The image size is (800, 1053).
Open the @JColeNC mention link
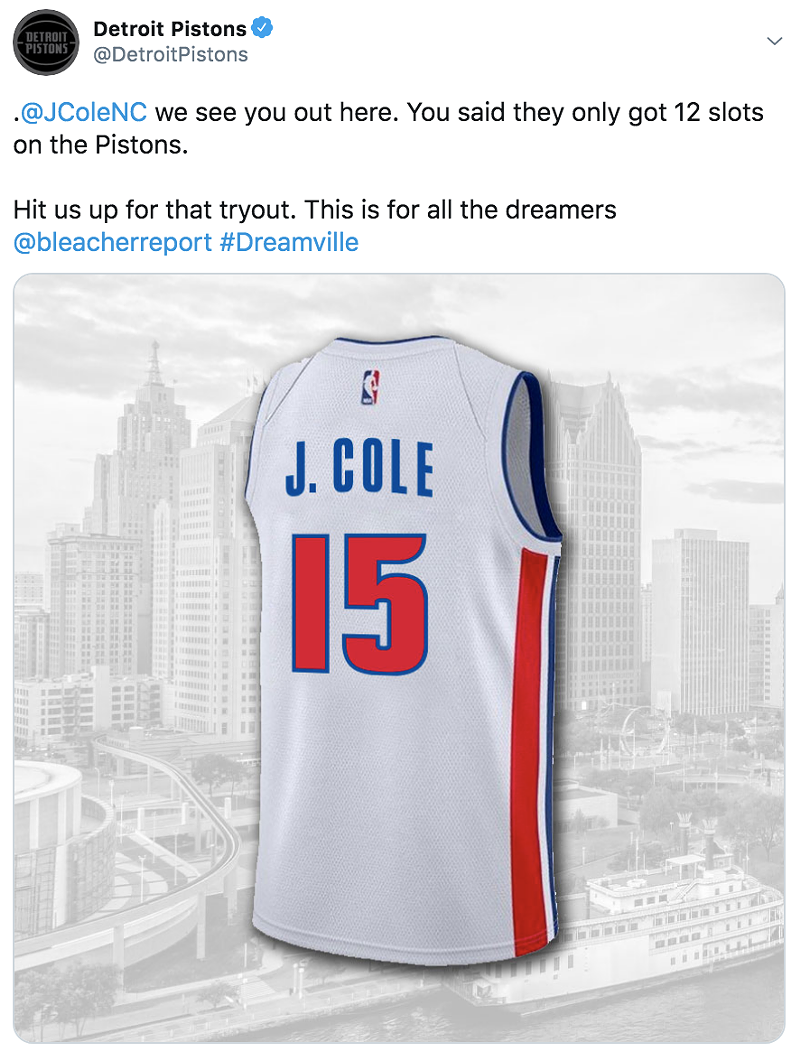(83, 112)
